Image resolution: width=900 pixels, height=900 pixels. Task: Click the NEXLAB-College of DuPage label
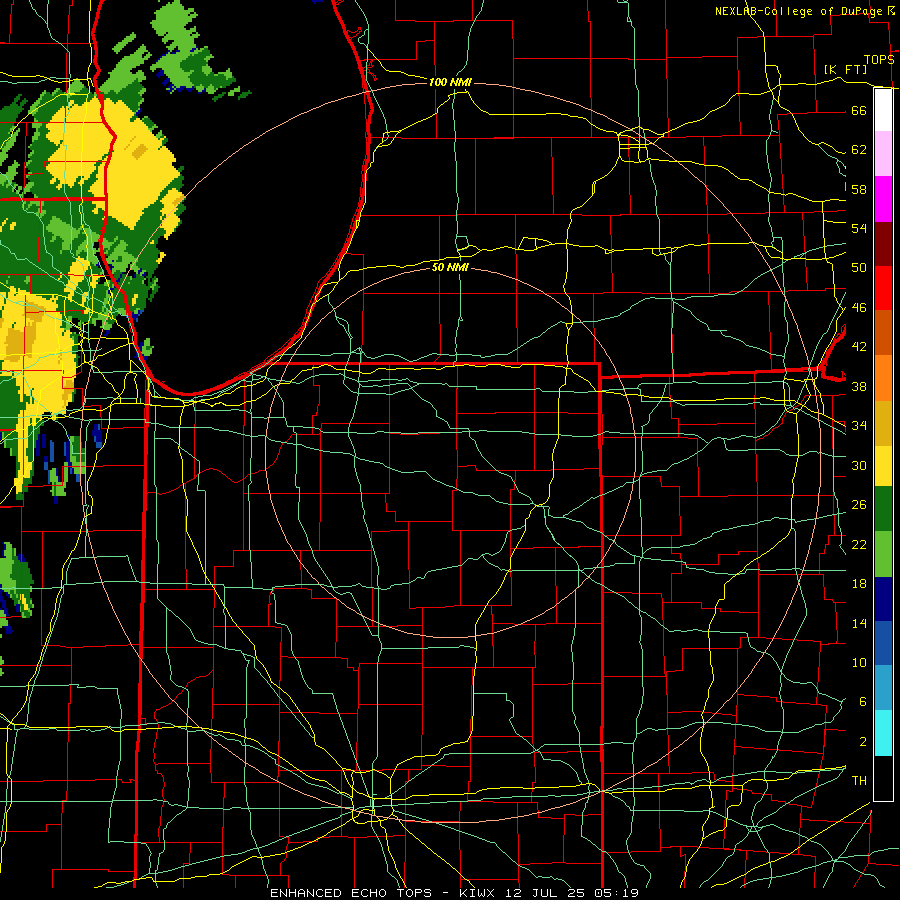[798, 11]
